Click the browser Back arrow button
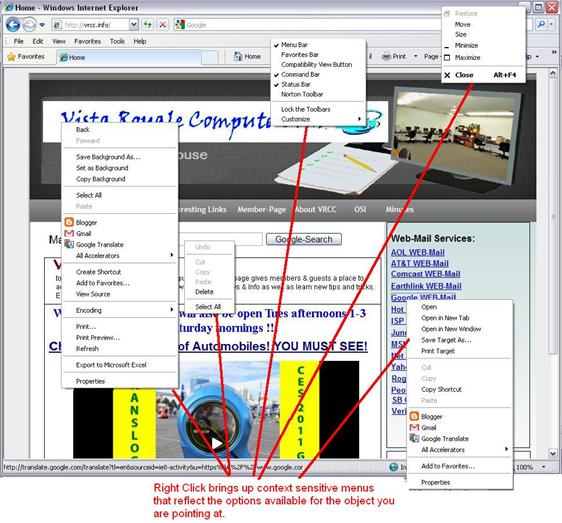 point(13,25)
